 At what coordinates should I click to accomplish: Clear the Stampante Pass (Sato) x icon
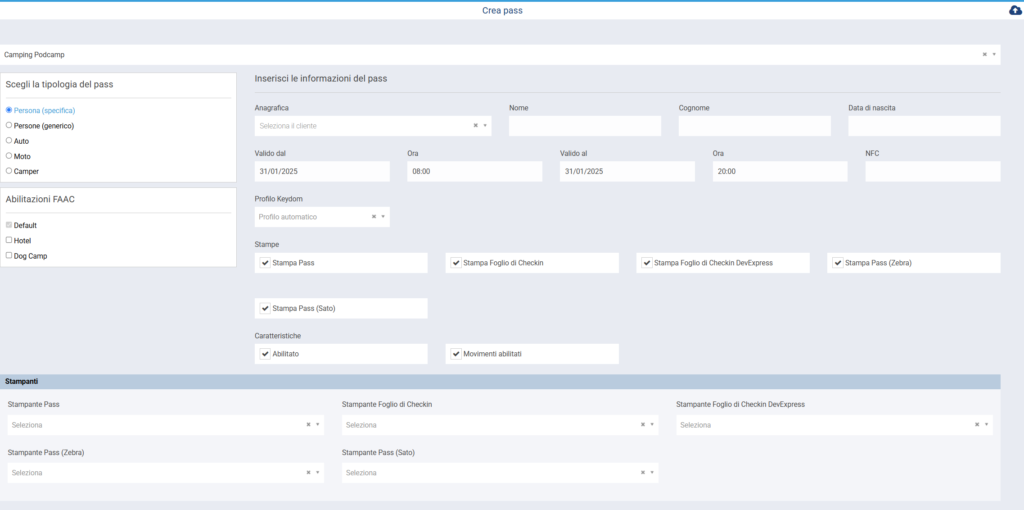[x=642, y=473]
